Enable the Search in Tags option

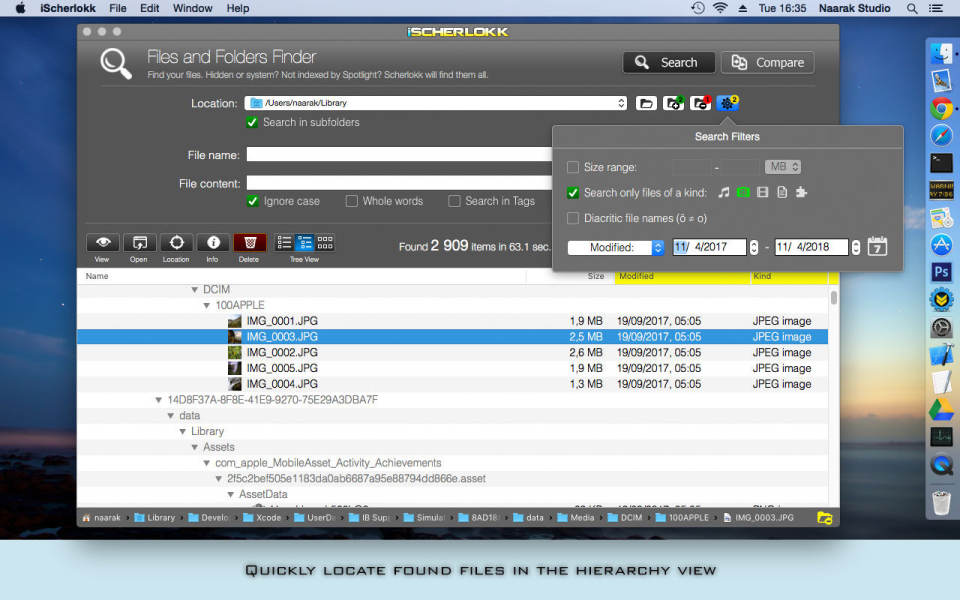[454, 201]
